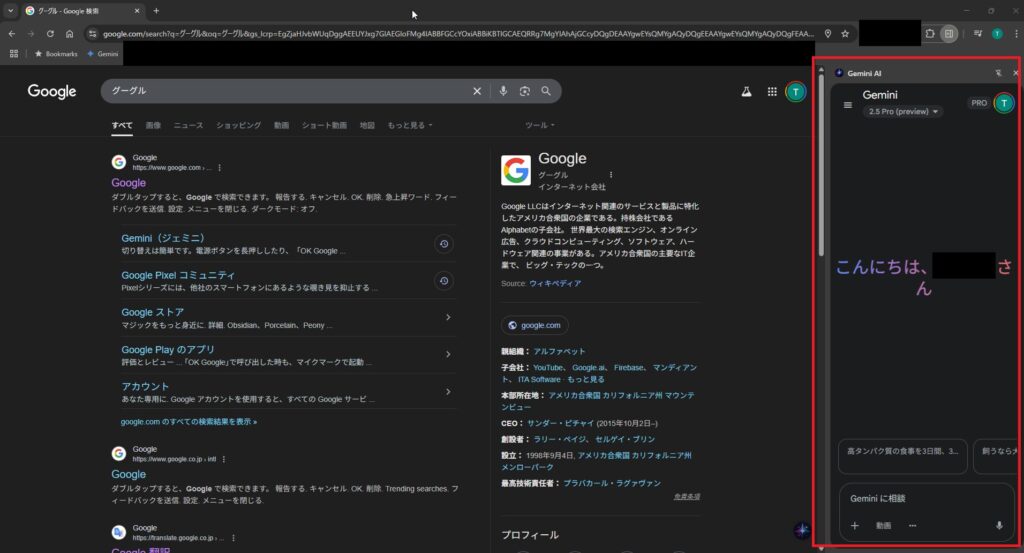The width and height of the screenshot is (1024, 553).
Task: Open the Google apps grid icon
Action: tap(772, 92)
